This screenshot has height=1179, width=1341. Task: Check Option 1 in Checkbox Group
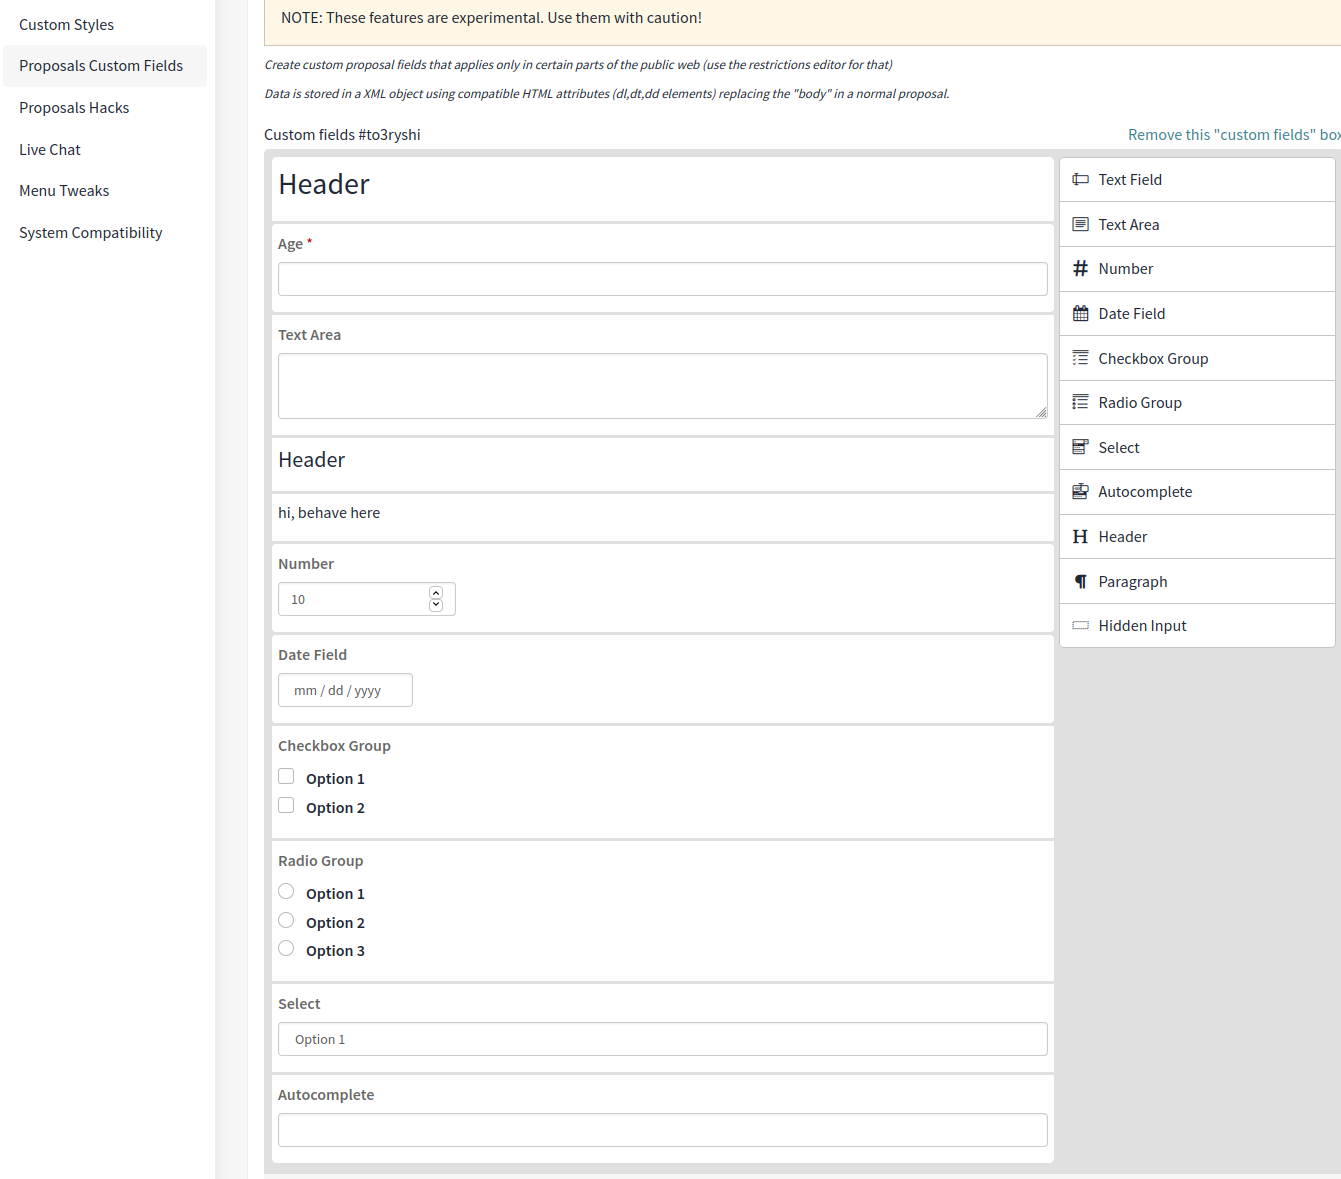[286, 776]
